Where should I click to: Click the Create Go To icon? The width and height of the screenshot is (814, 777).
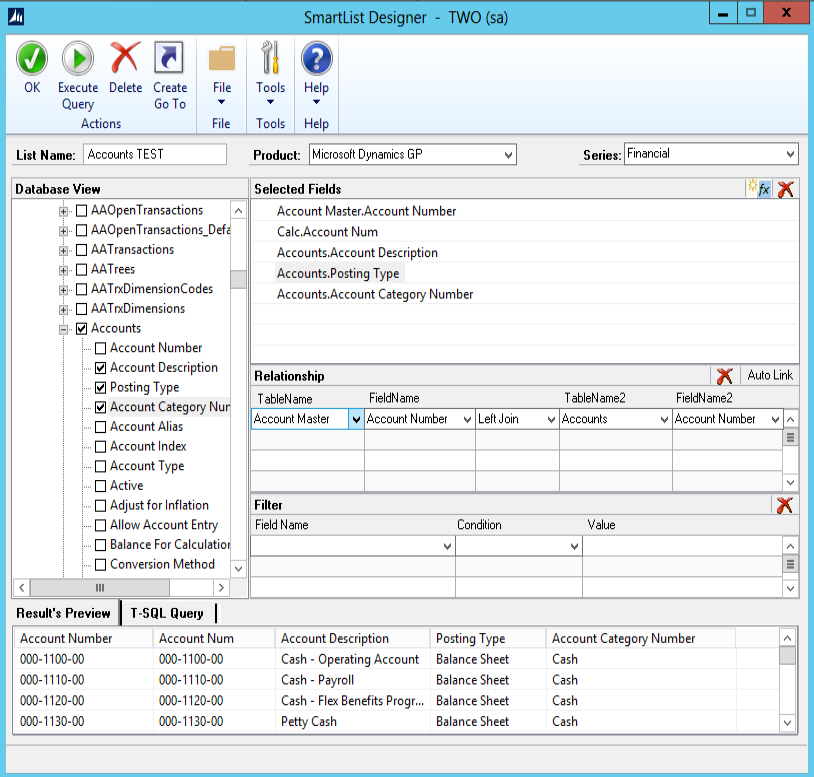tap(170, 59)
